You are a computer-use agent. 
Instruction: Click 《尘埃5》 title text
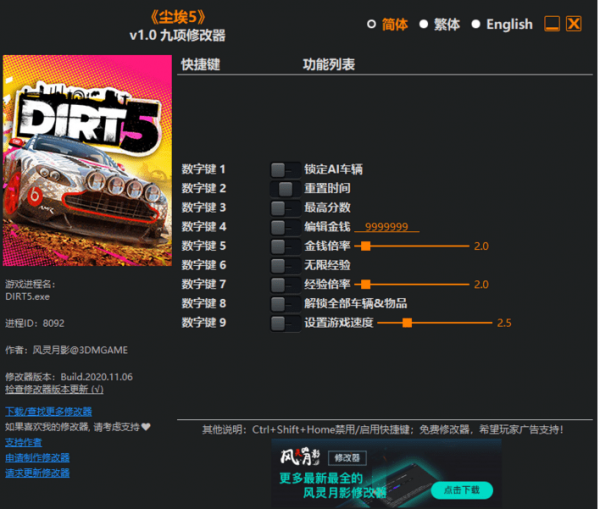[178, 17]
